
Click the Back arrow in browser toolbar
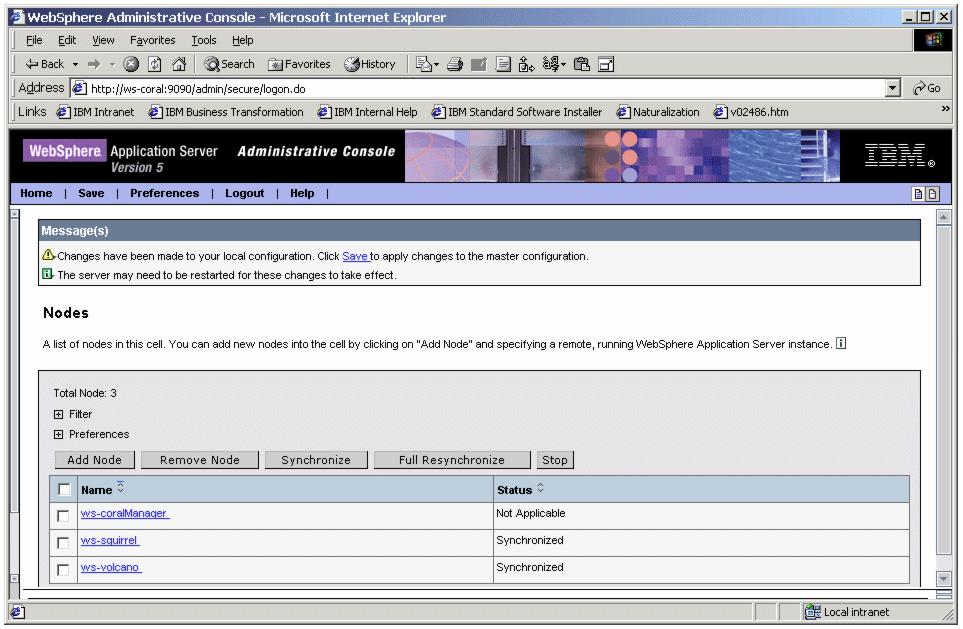coord(44,64)
